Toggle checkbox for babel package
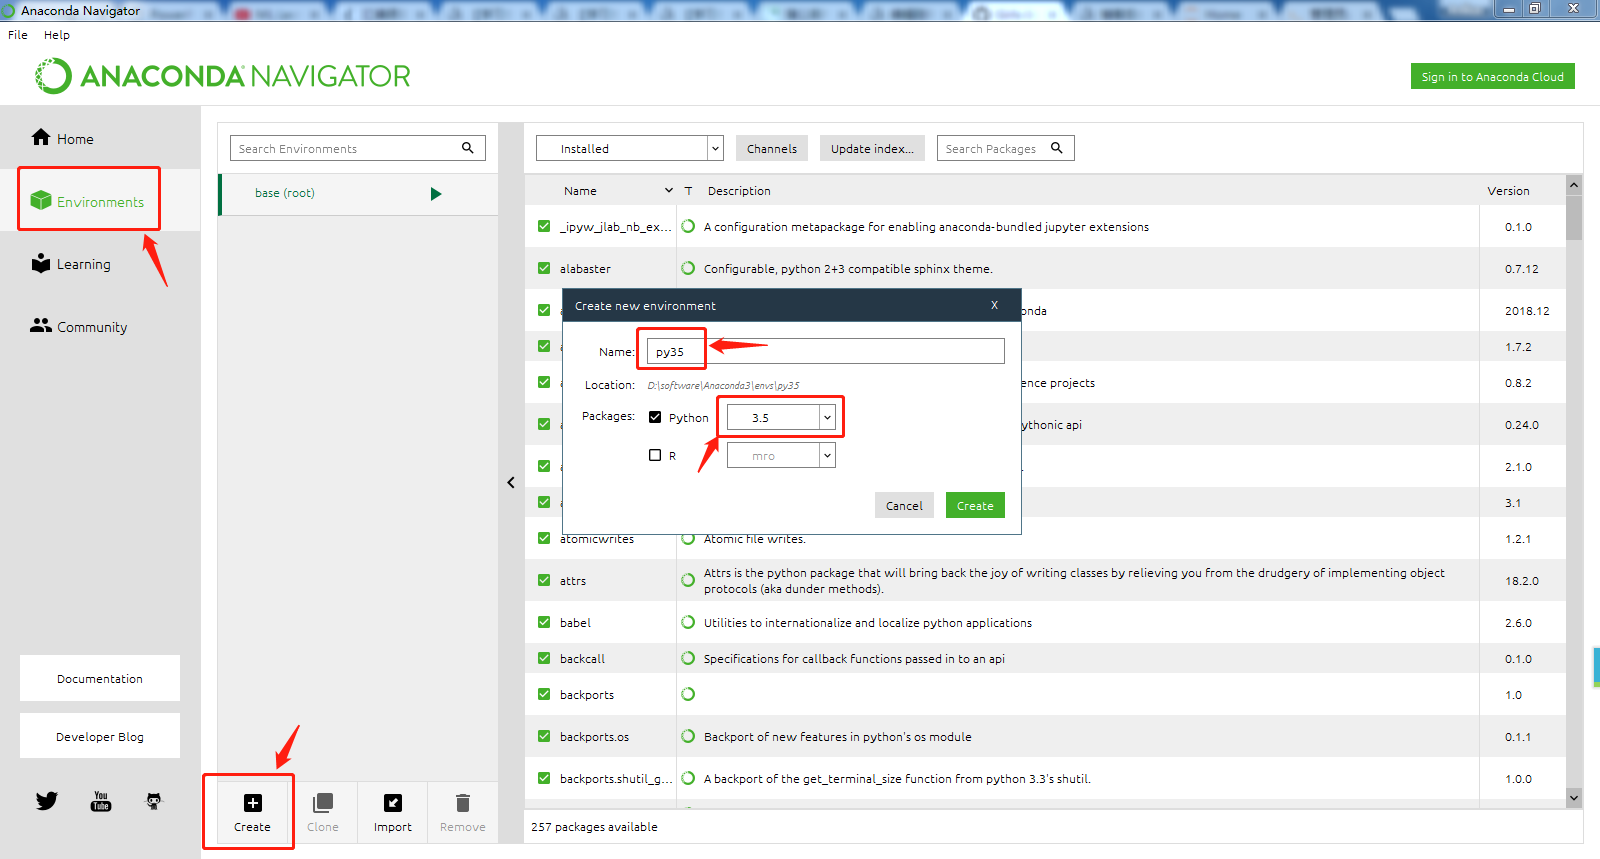Screen dimensions: 1600x859 tap(544, 622)
